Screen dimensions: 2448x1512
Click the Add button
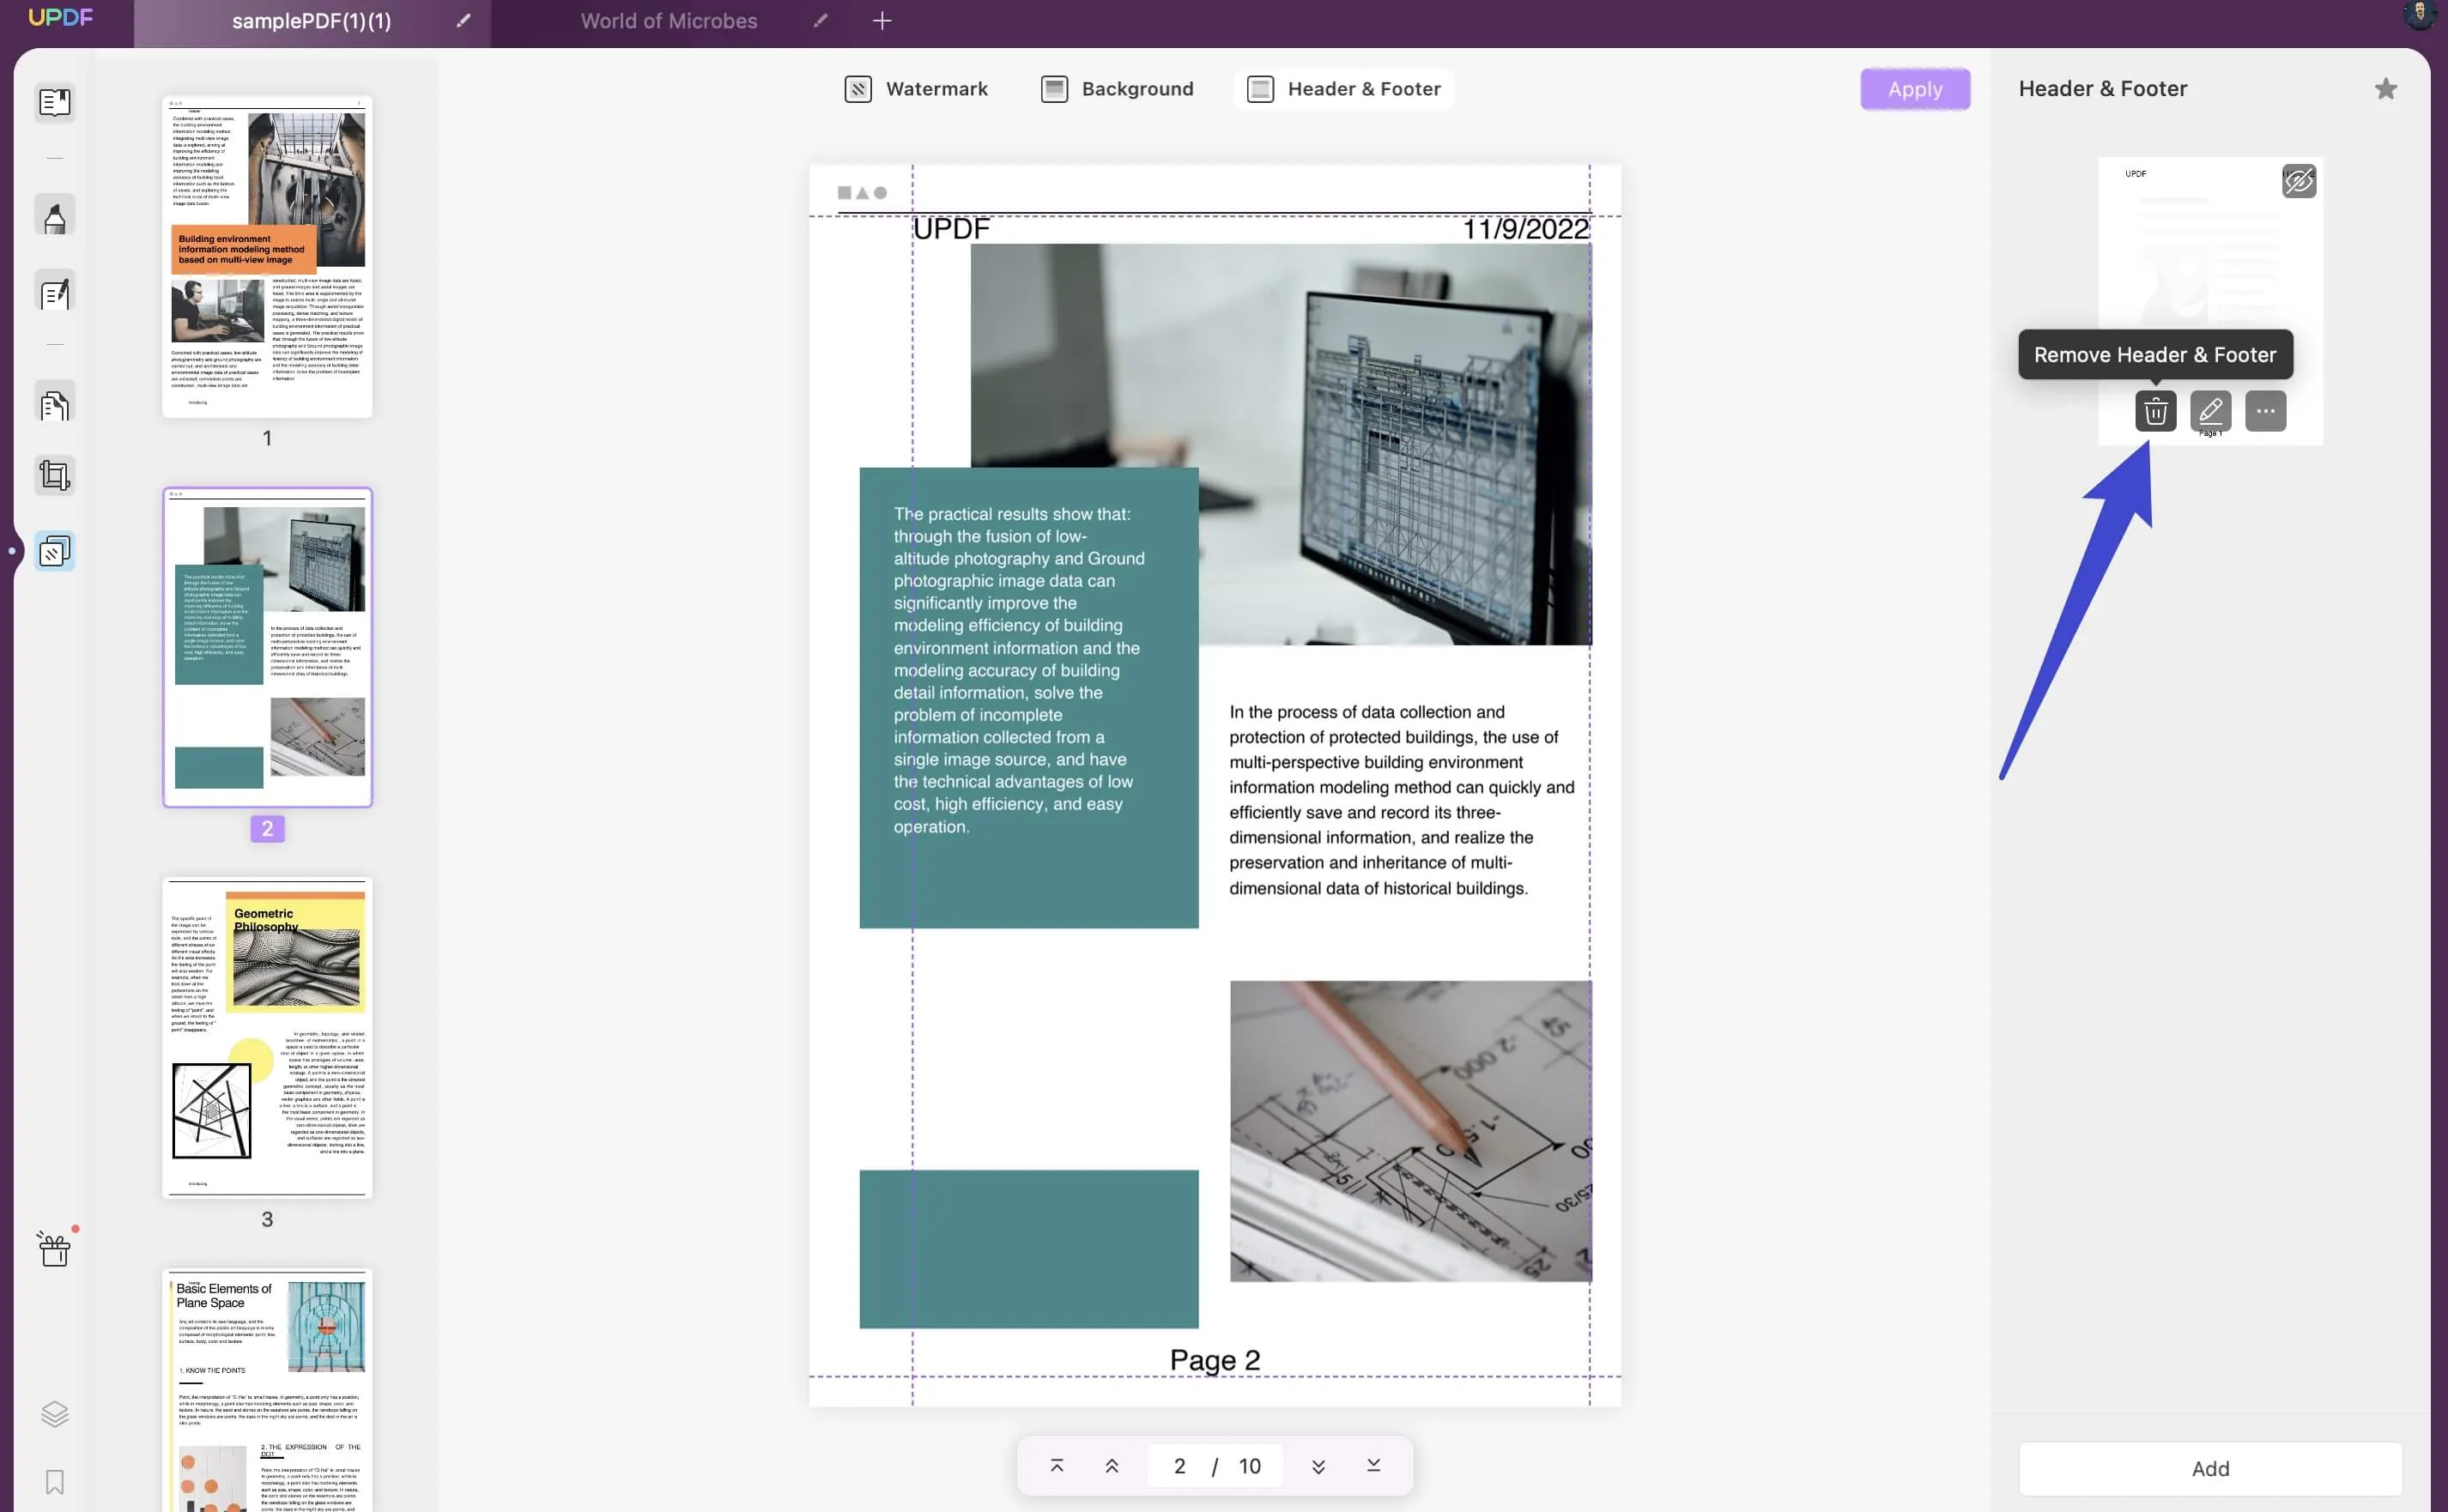(x=2210, y=1468)
